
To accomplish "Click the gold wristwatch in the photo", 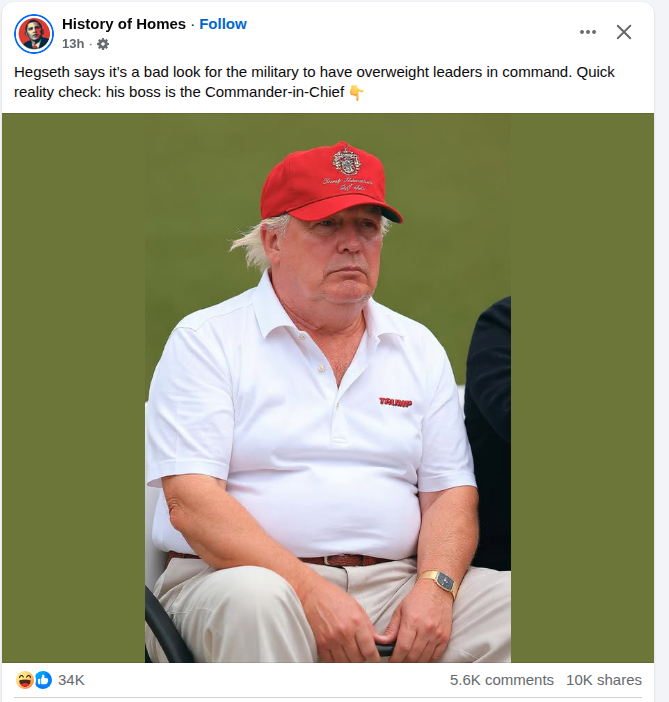I will (x=440, y=582).
